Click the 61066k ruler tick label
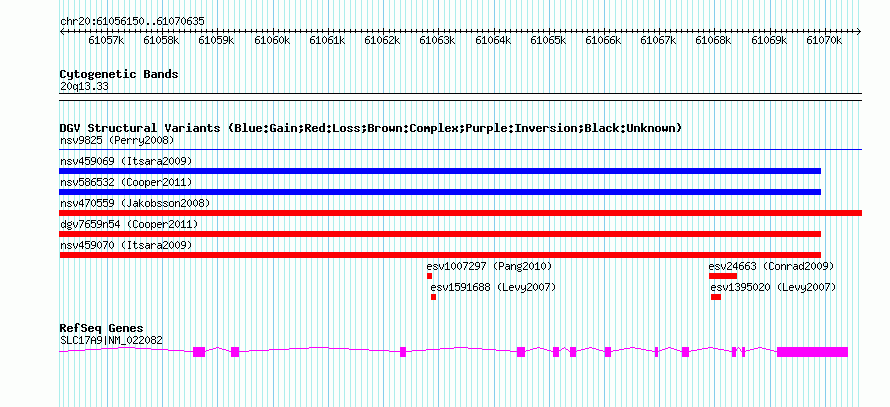The height and width of the screenshot is (407, 890). [603, 40]
